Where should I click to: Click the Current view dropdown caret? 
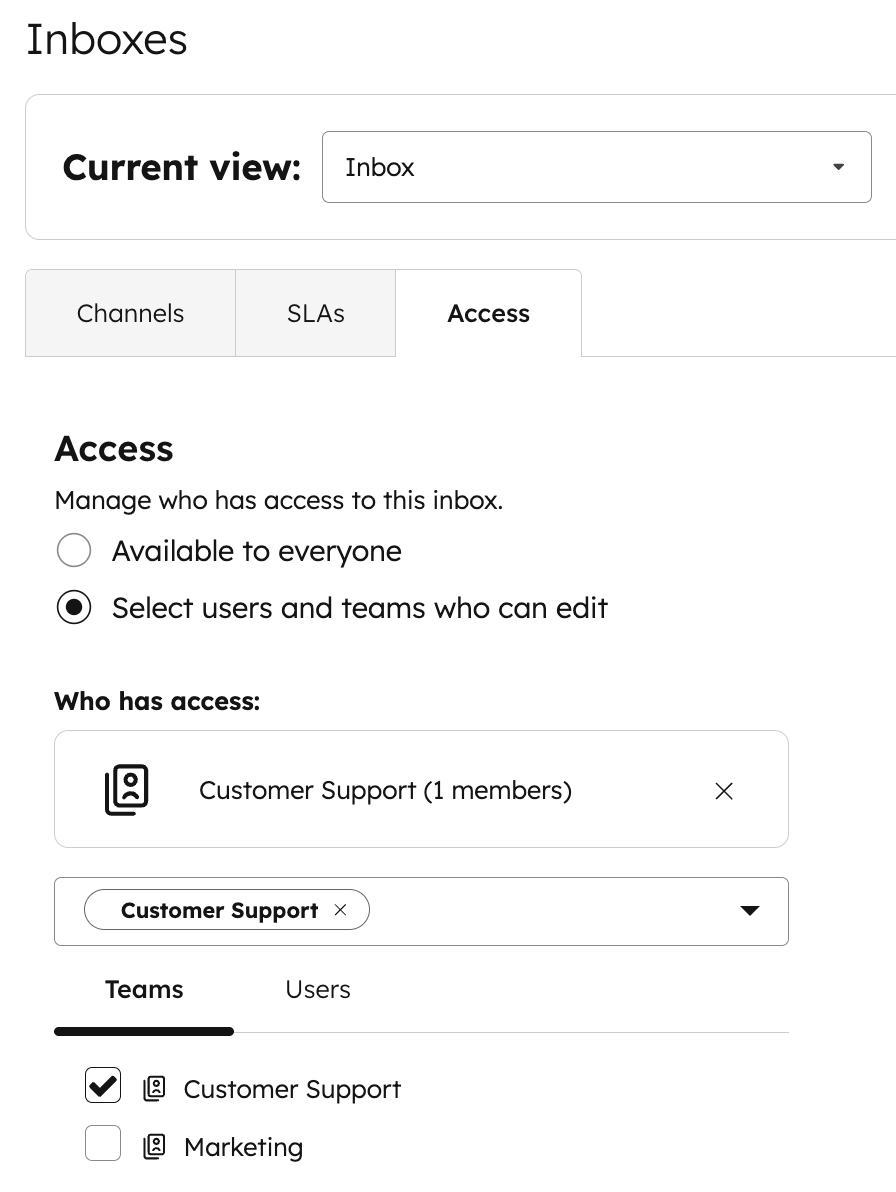click(x=839, y=167)
